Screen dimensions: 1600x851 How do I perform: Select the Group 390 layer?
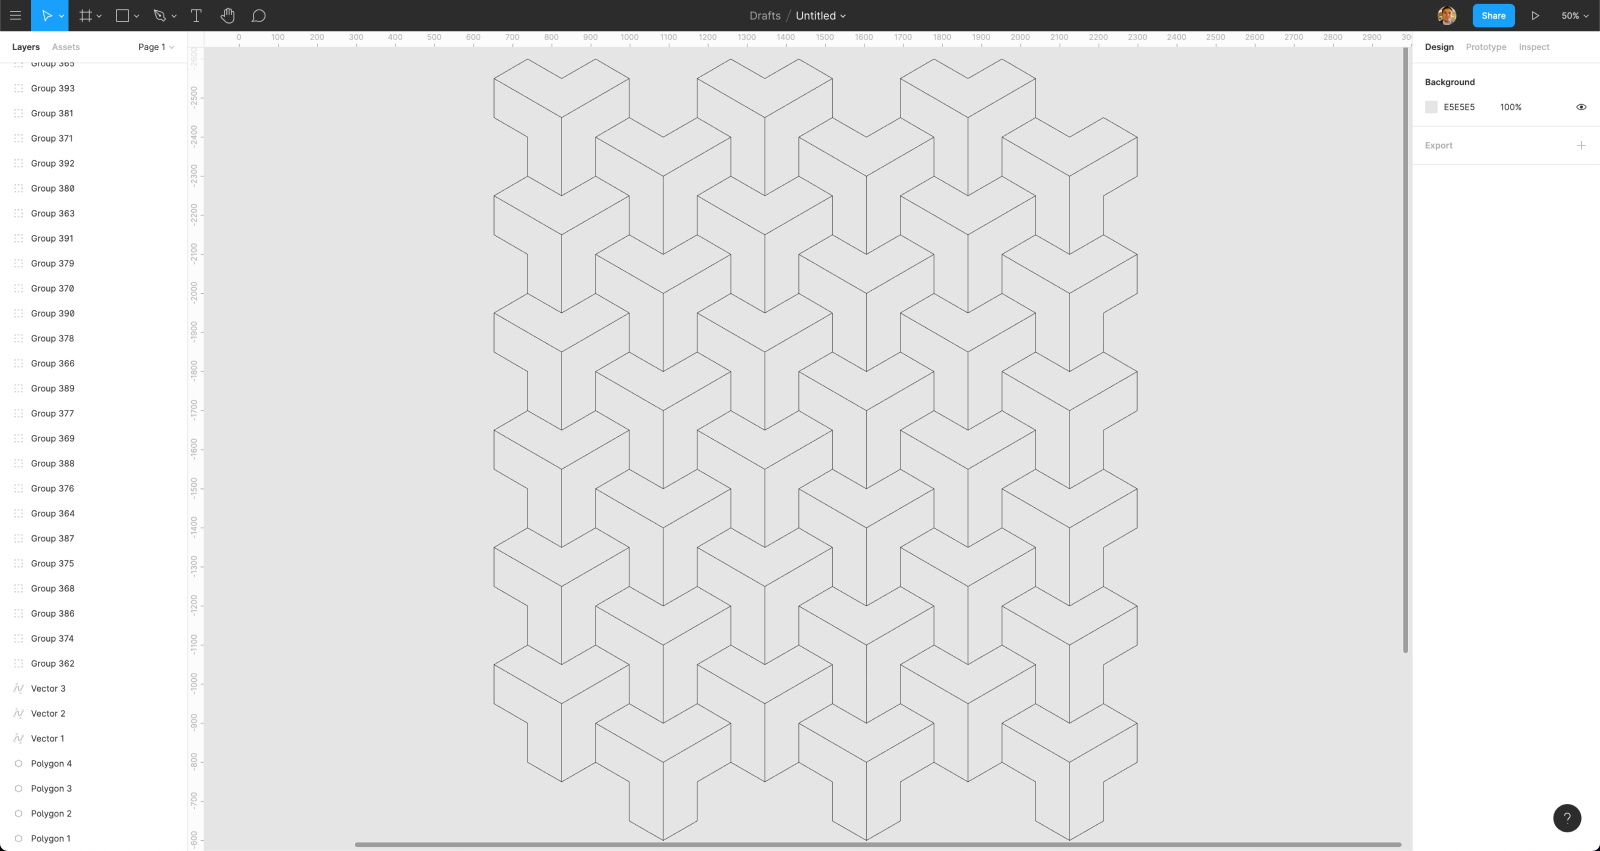94,313
